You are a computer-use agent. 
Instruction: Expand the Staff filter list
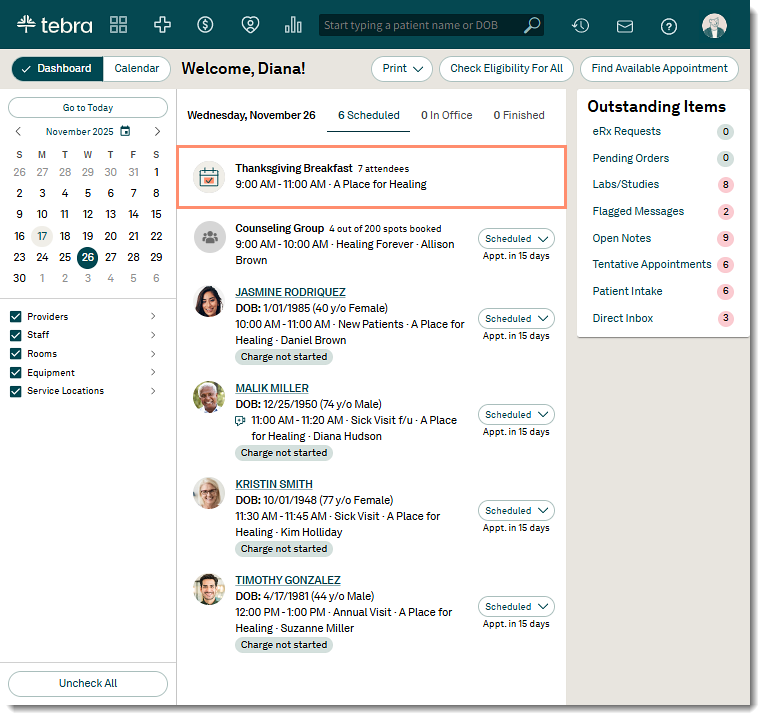pyautogui.click(x=153, y=335)
